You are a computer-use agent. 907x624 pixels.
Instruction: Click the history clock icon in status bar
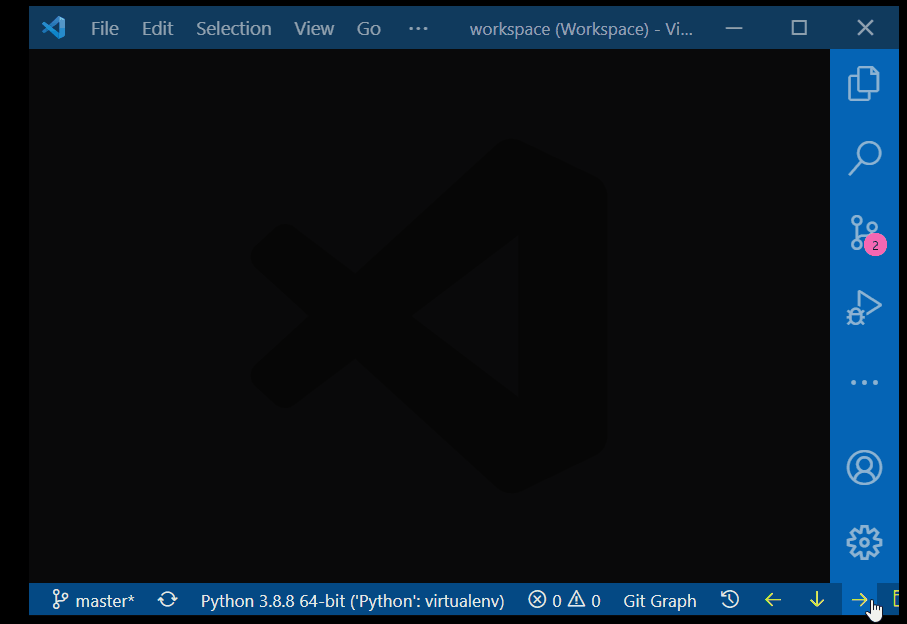pos(730,600)
